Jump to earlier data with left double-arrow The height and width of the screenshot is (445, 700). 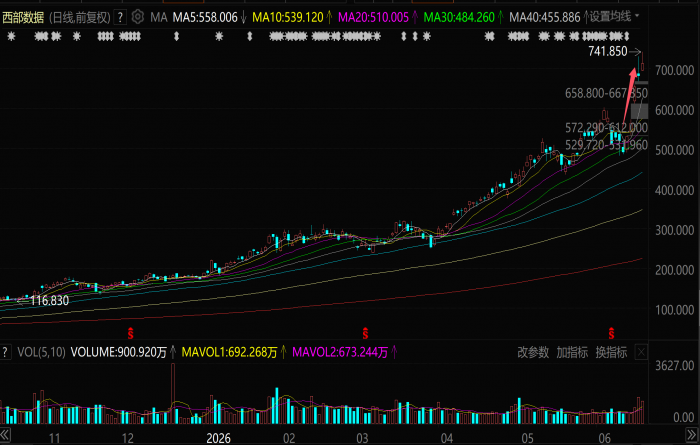pos(5,435)
